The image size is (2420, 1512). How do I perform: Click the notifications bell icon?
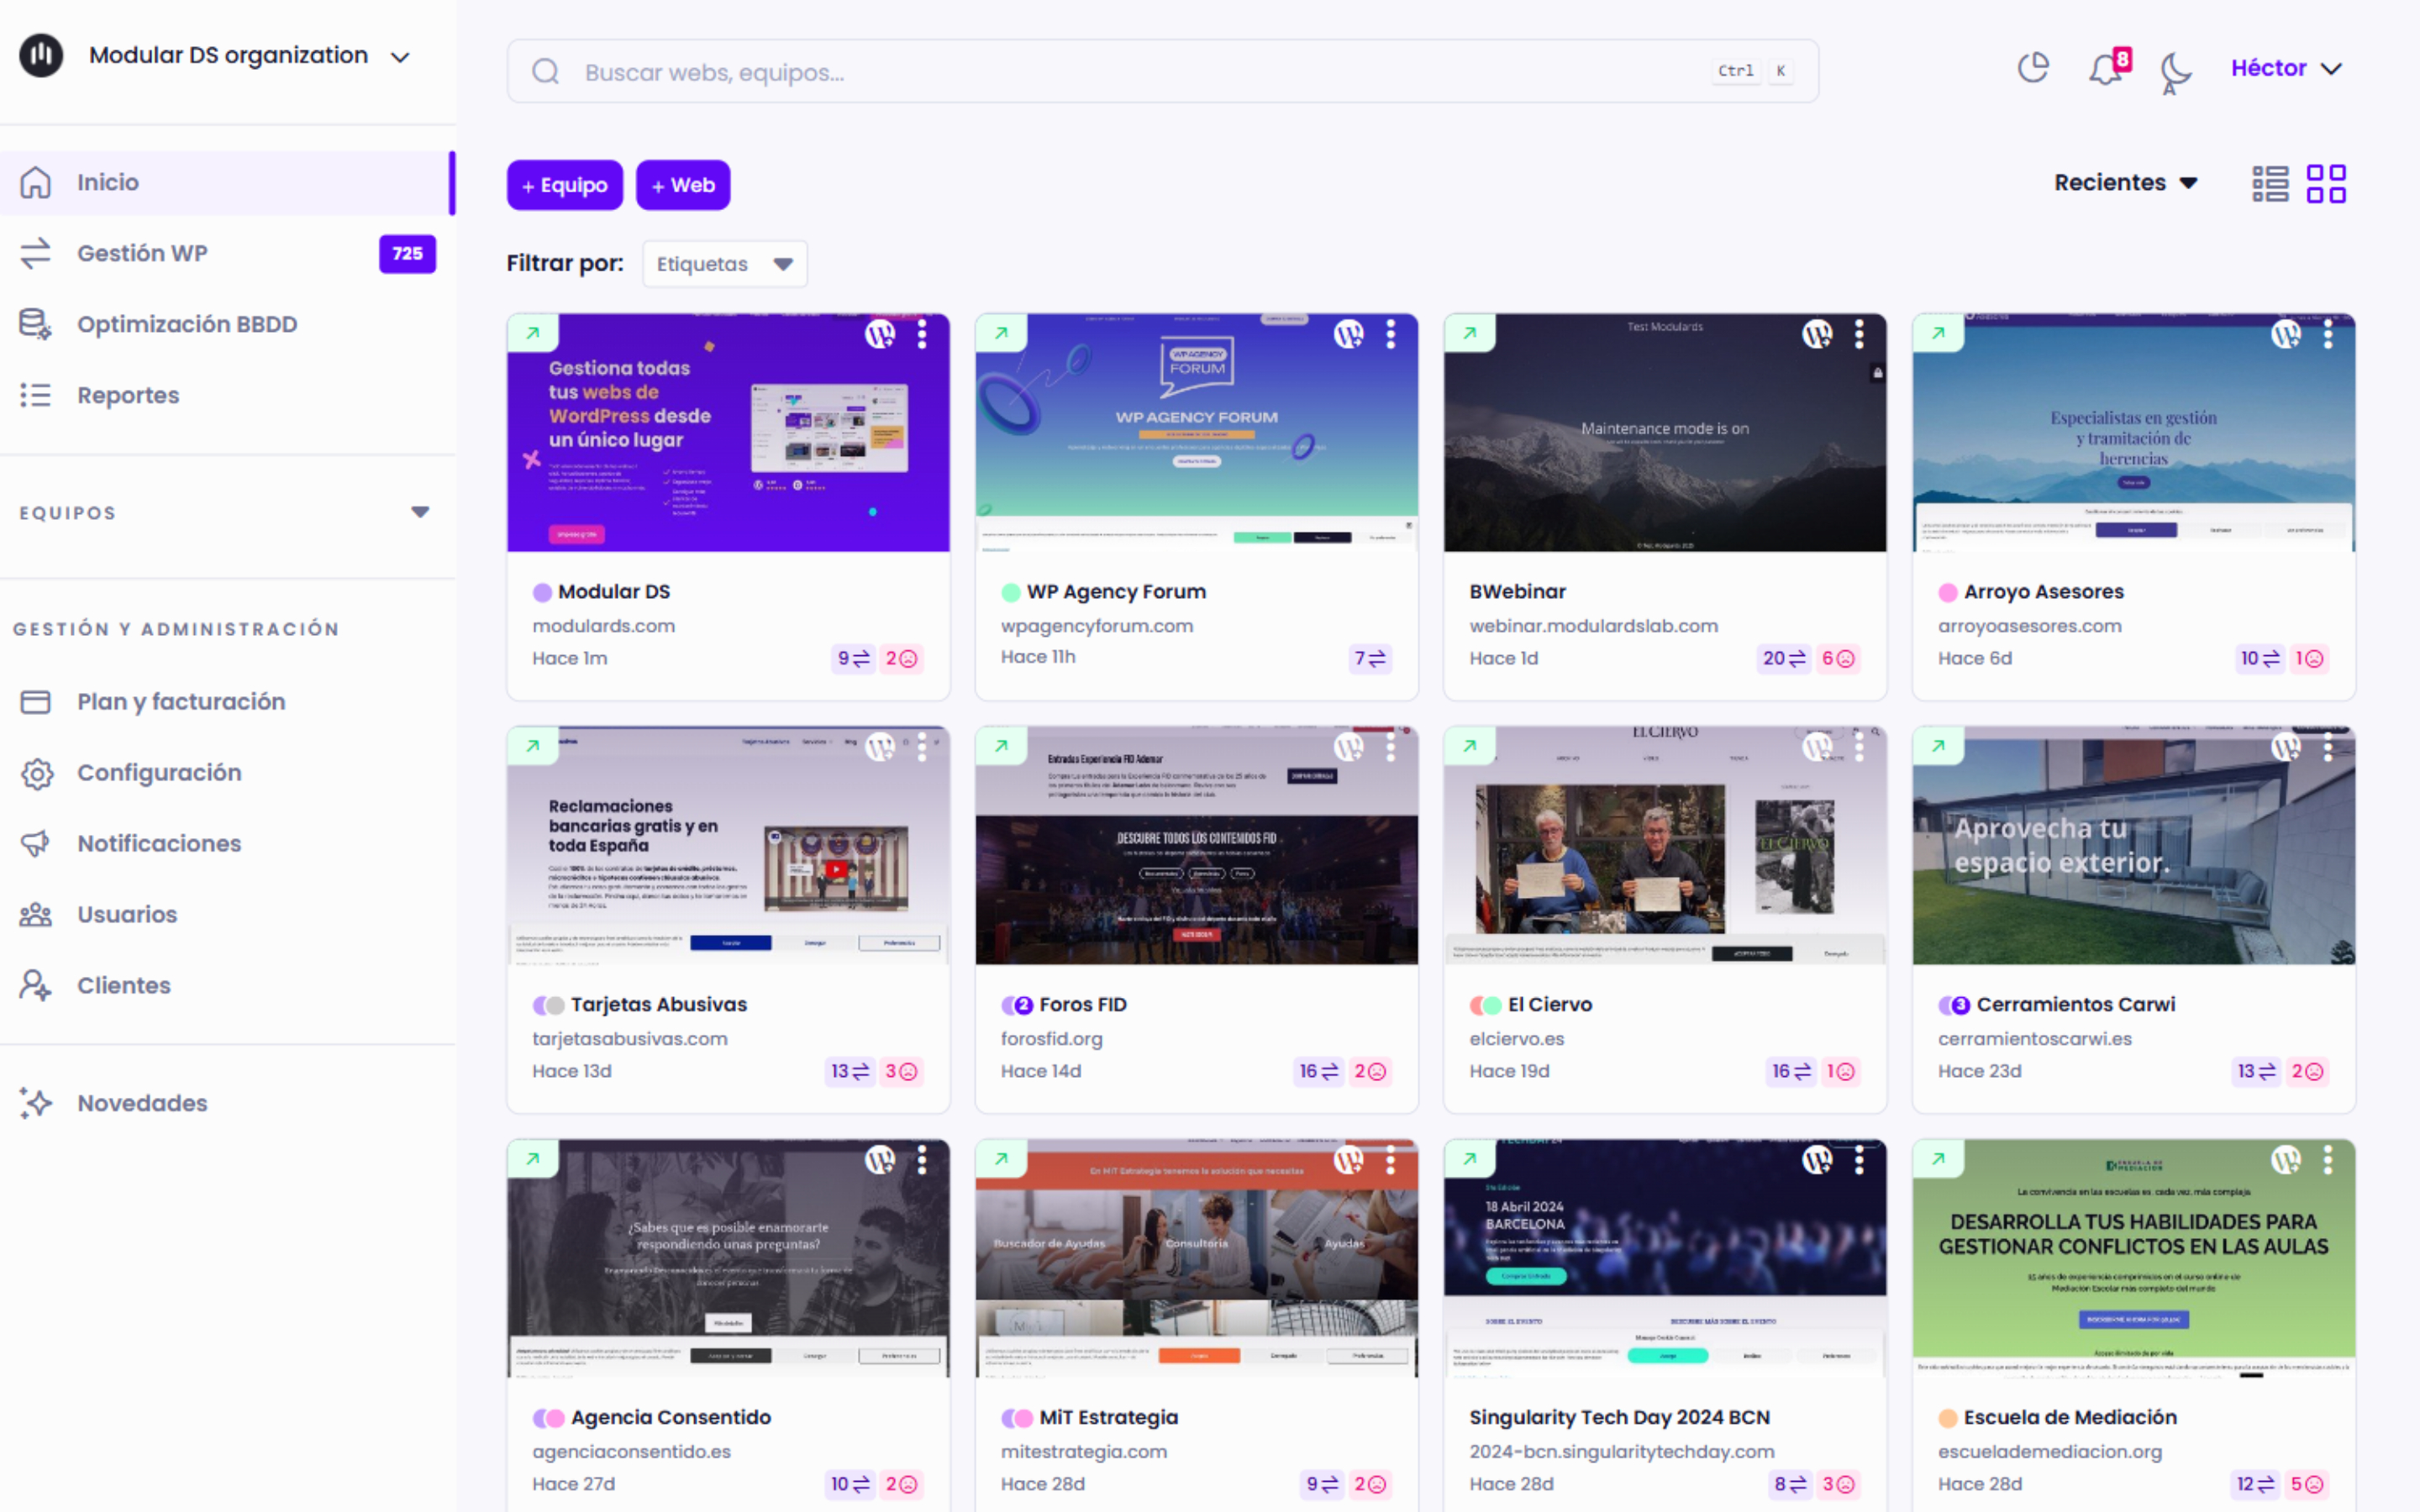click(2104, 68)
